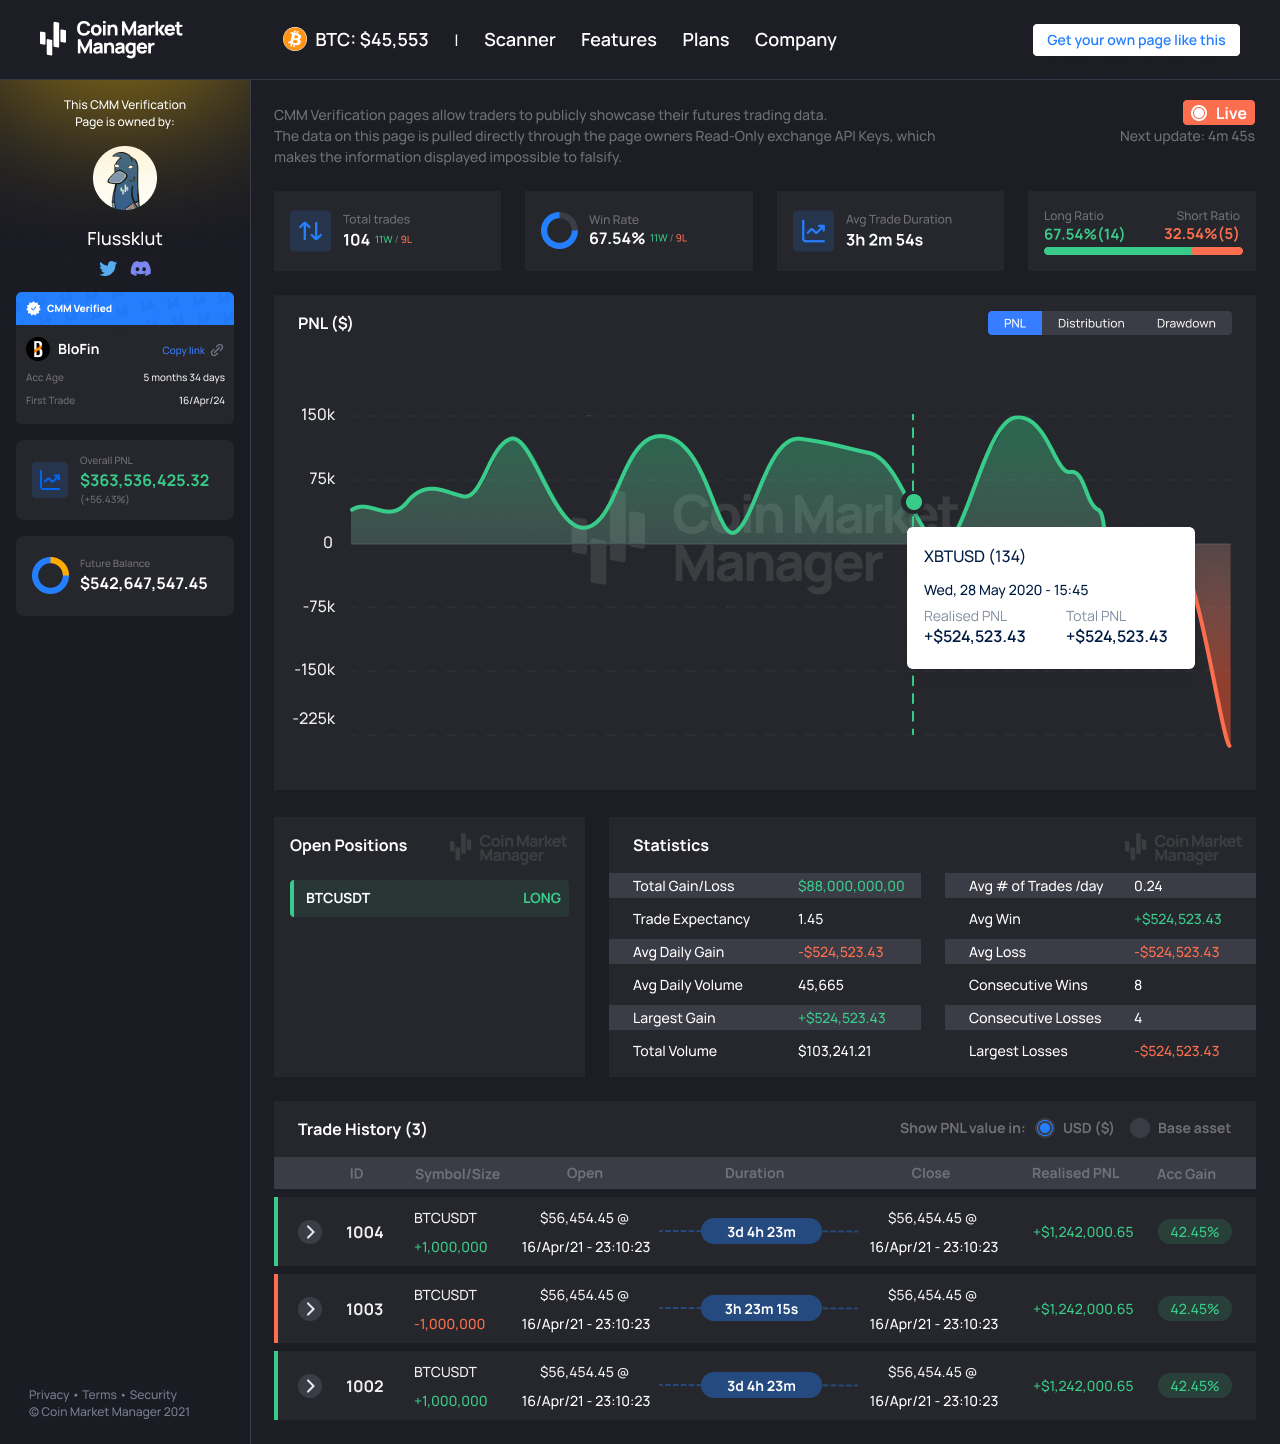Viewport: 1280px width, 1444px height.
Task: Click the Realised PNL column header
Action: pyautogui.click(x=1075, y=1173)
